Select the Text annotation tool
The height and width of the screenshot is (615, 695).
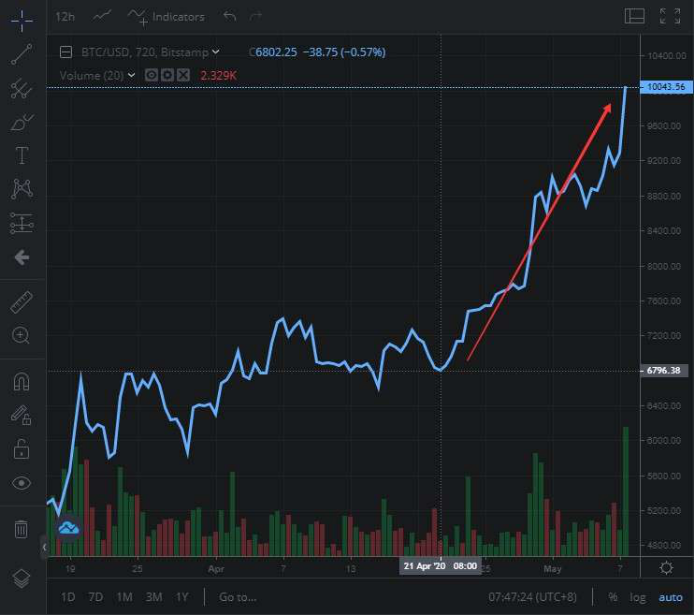click(x=21, y=156)
